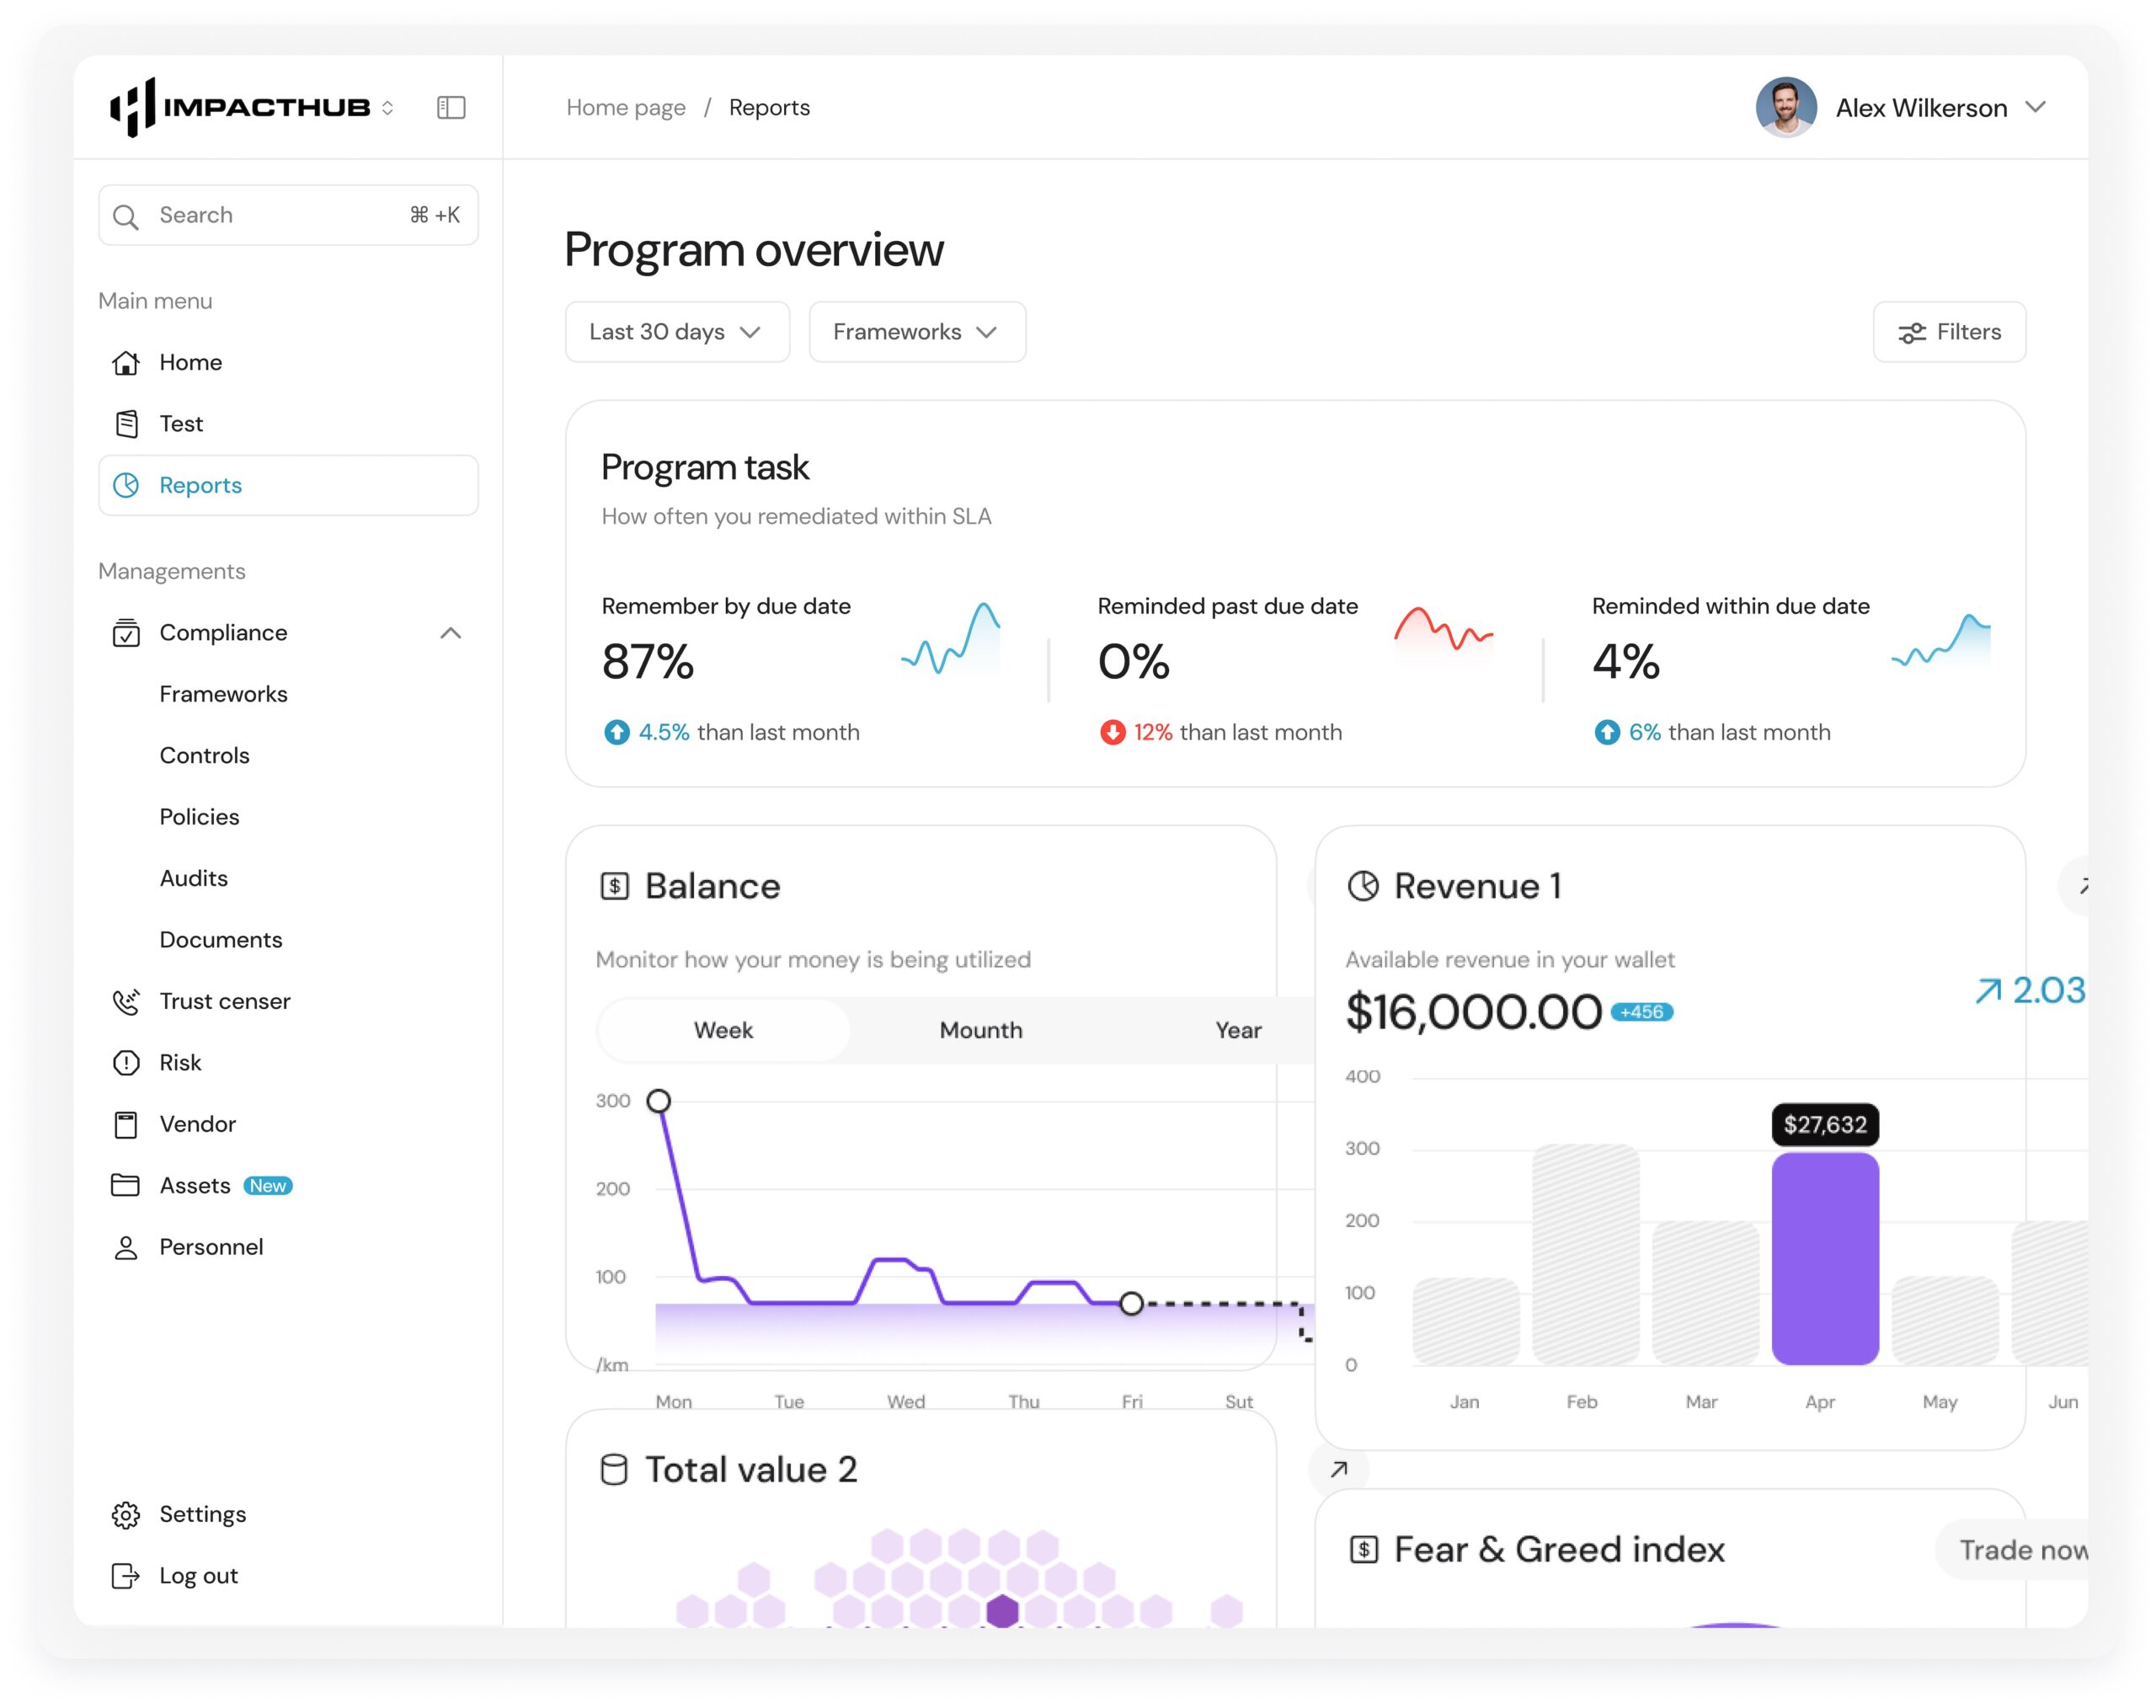Screen dimensions: 2156x1708
Task: Collapse the Compliance menu section
Action: [450, 633]
